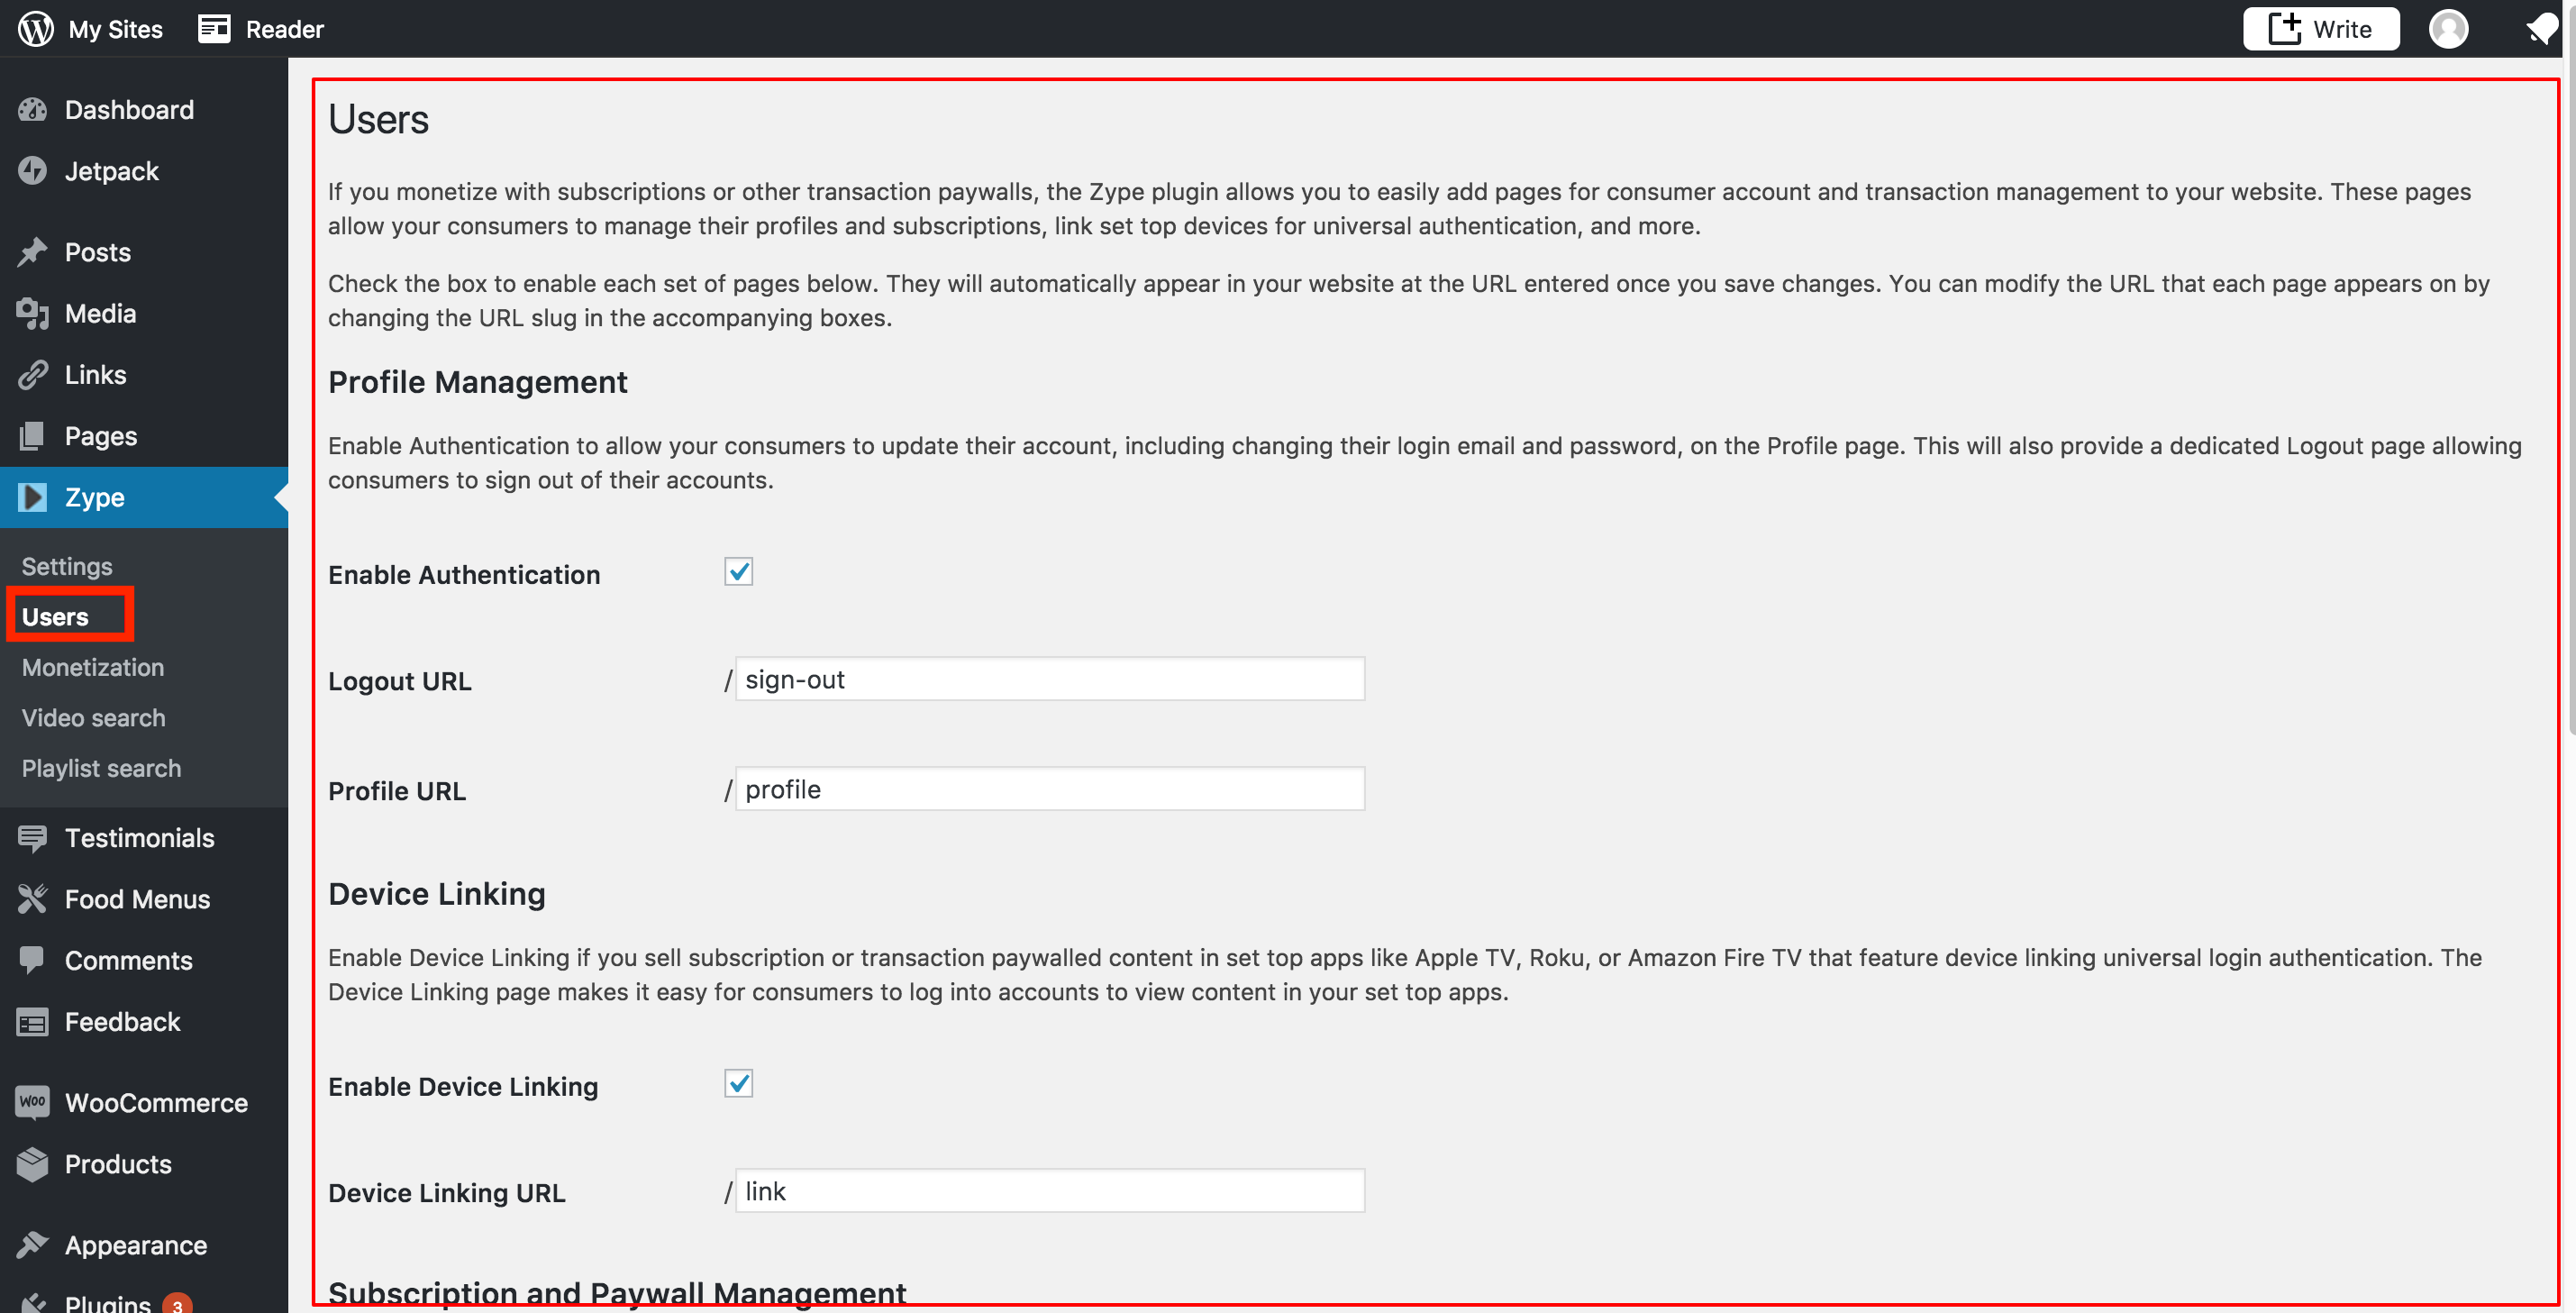Open the Reader icon in top bar
Screen dimensions: 2576x1313
click(x=213, y=29)
